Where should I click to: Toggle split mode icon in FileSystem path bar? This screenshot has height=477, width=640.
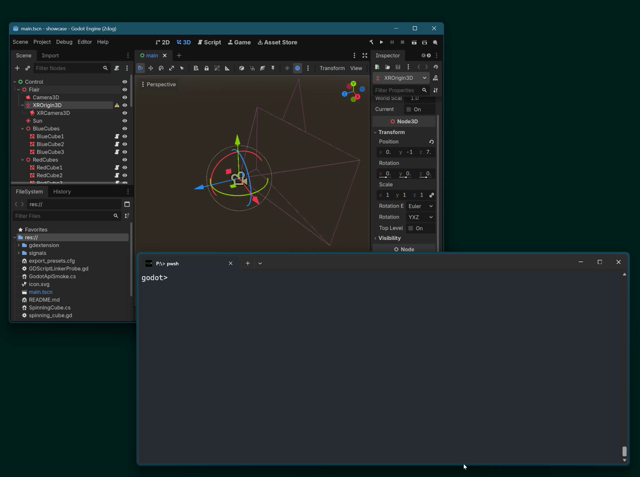point(127,204)
